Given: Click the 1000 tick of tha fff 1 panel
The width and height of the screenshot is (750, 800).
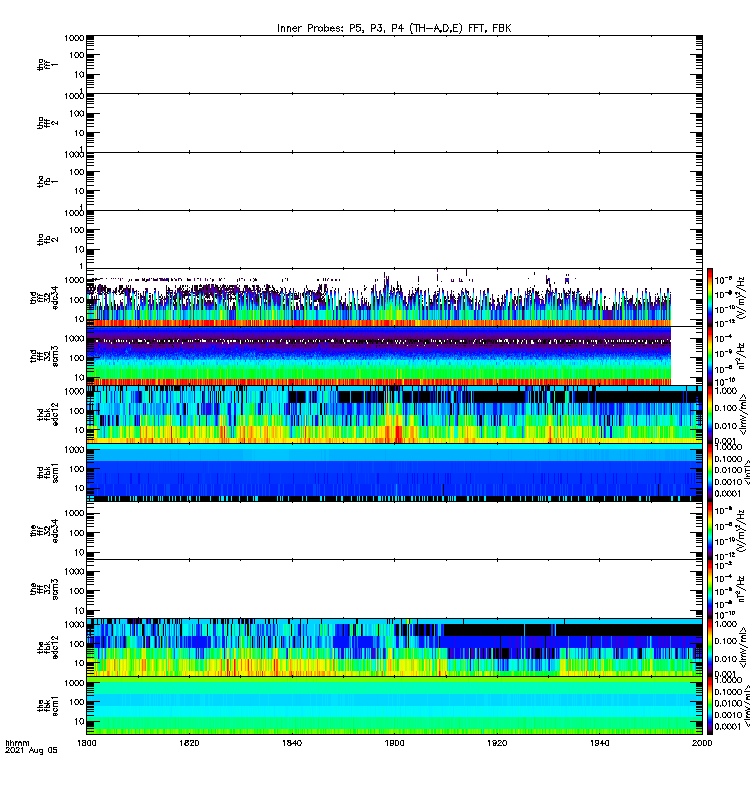Looking at the screenshot, I should [x=74, y=38].
